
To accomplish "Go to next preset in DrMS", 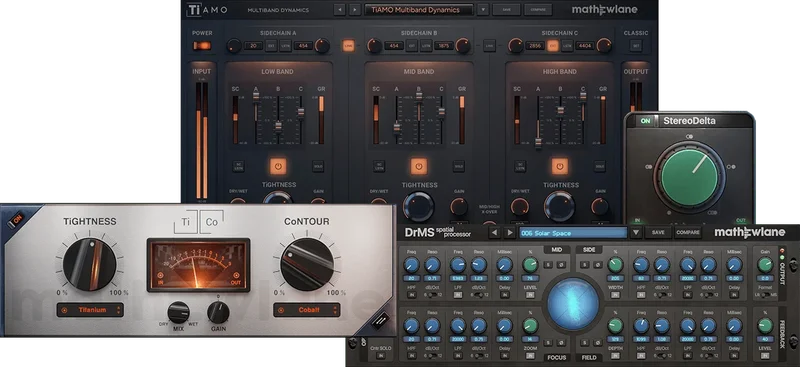I will pos(510,233).
